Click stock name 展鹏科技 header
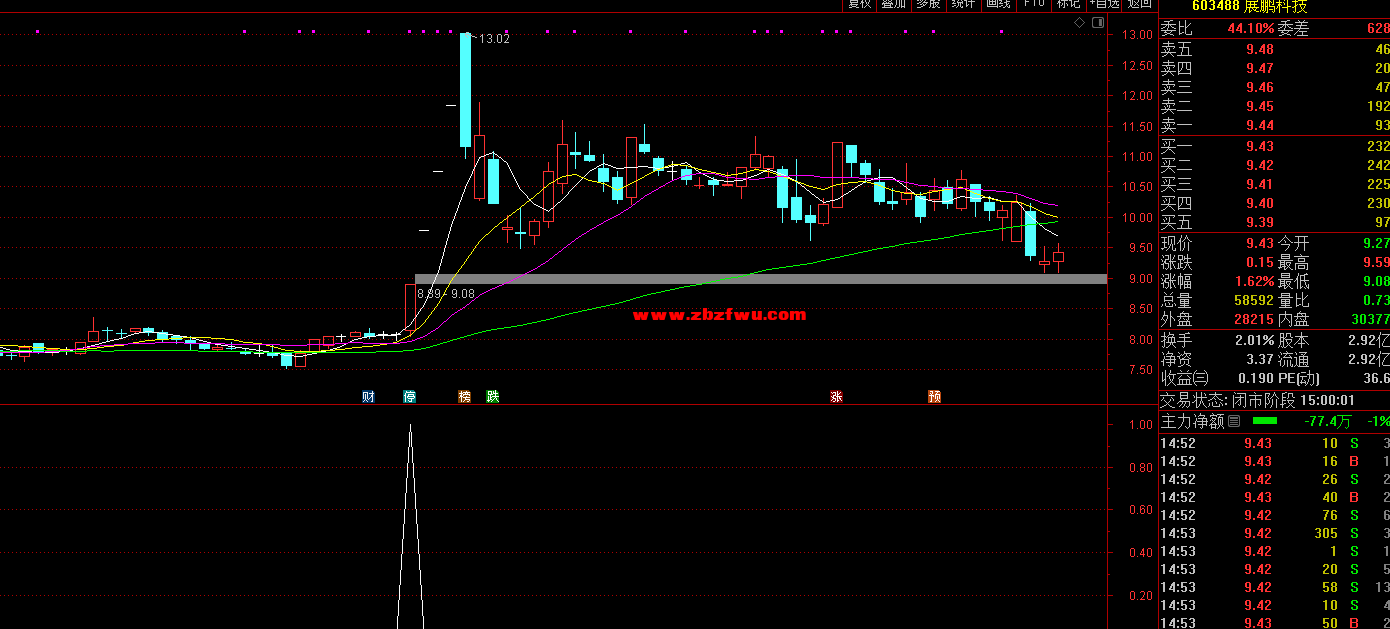 click(x=1275, y=6)
